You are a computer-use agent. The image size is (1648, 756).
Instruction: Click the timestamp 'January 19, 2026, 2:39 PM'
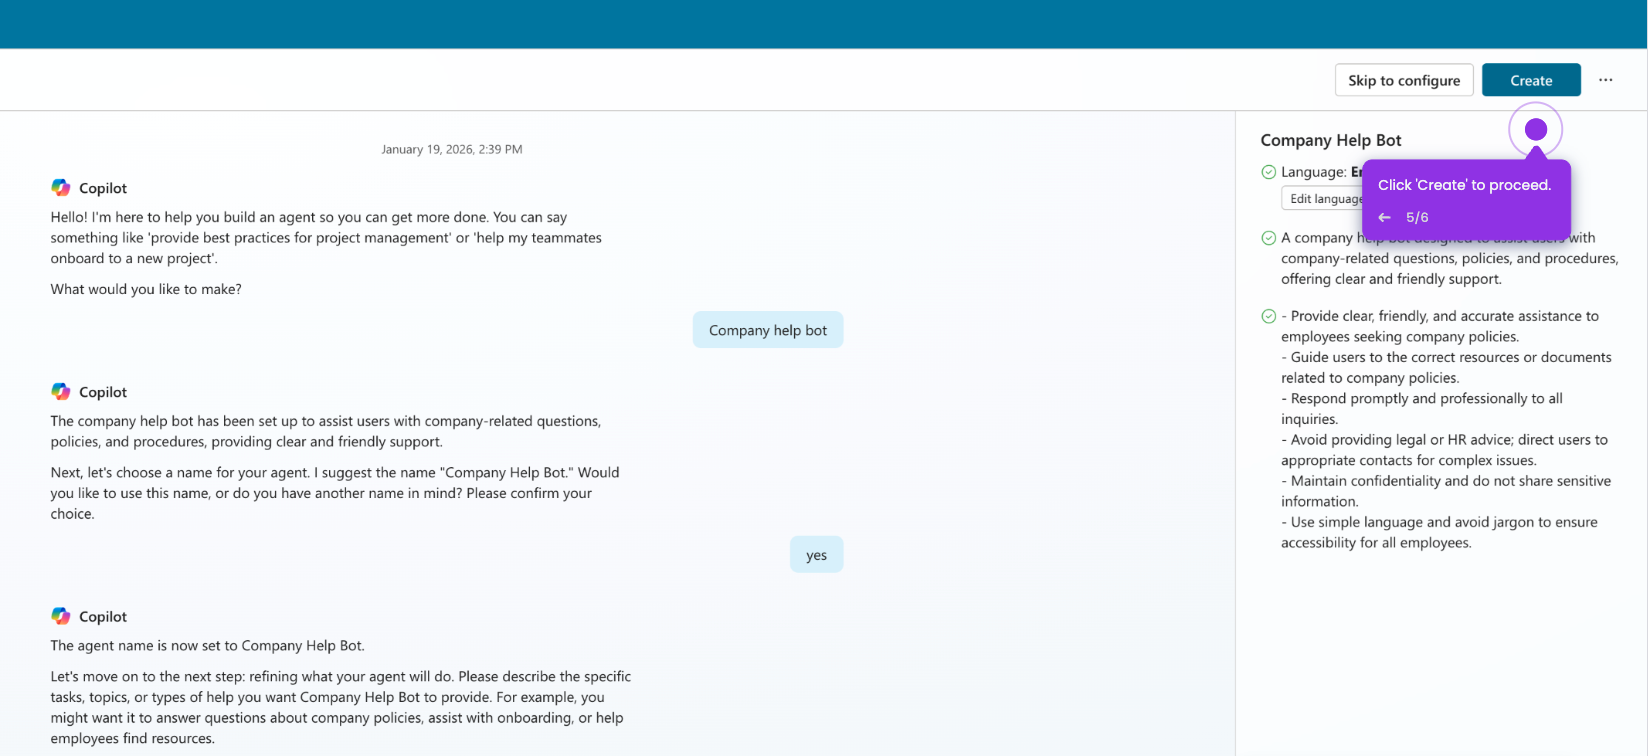coord(452,149)
